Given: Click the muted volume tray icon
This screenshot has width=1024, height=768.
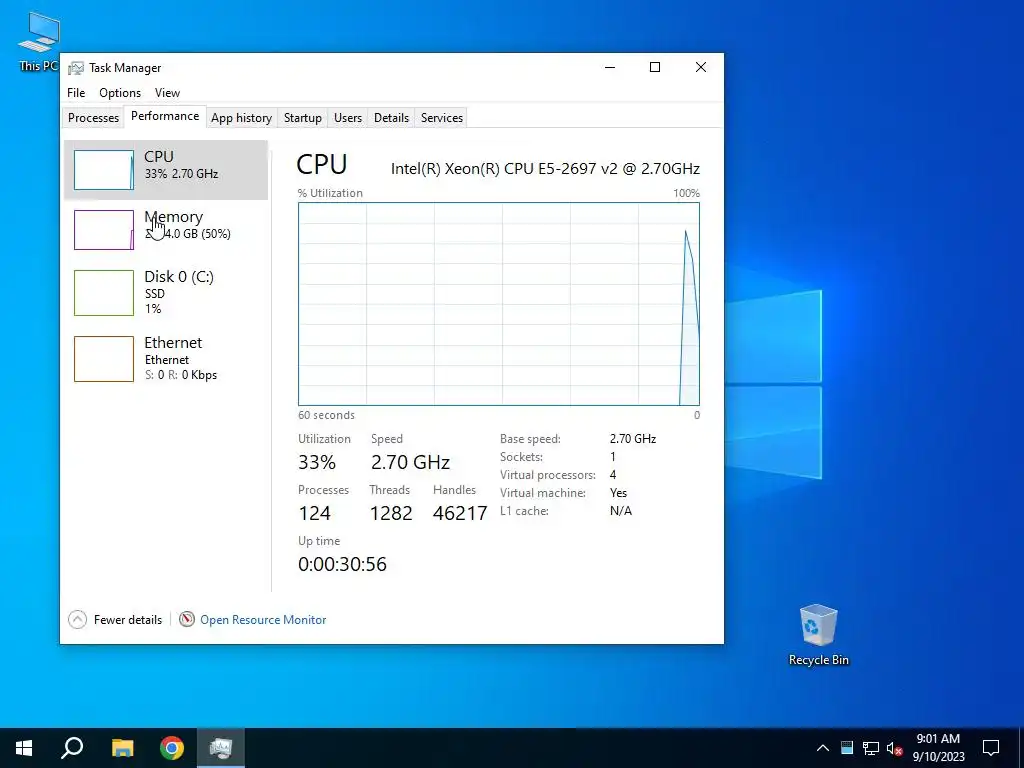Looking at the screenshot, I should (895, 748).
